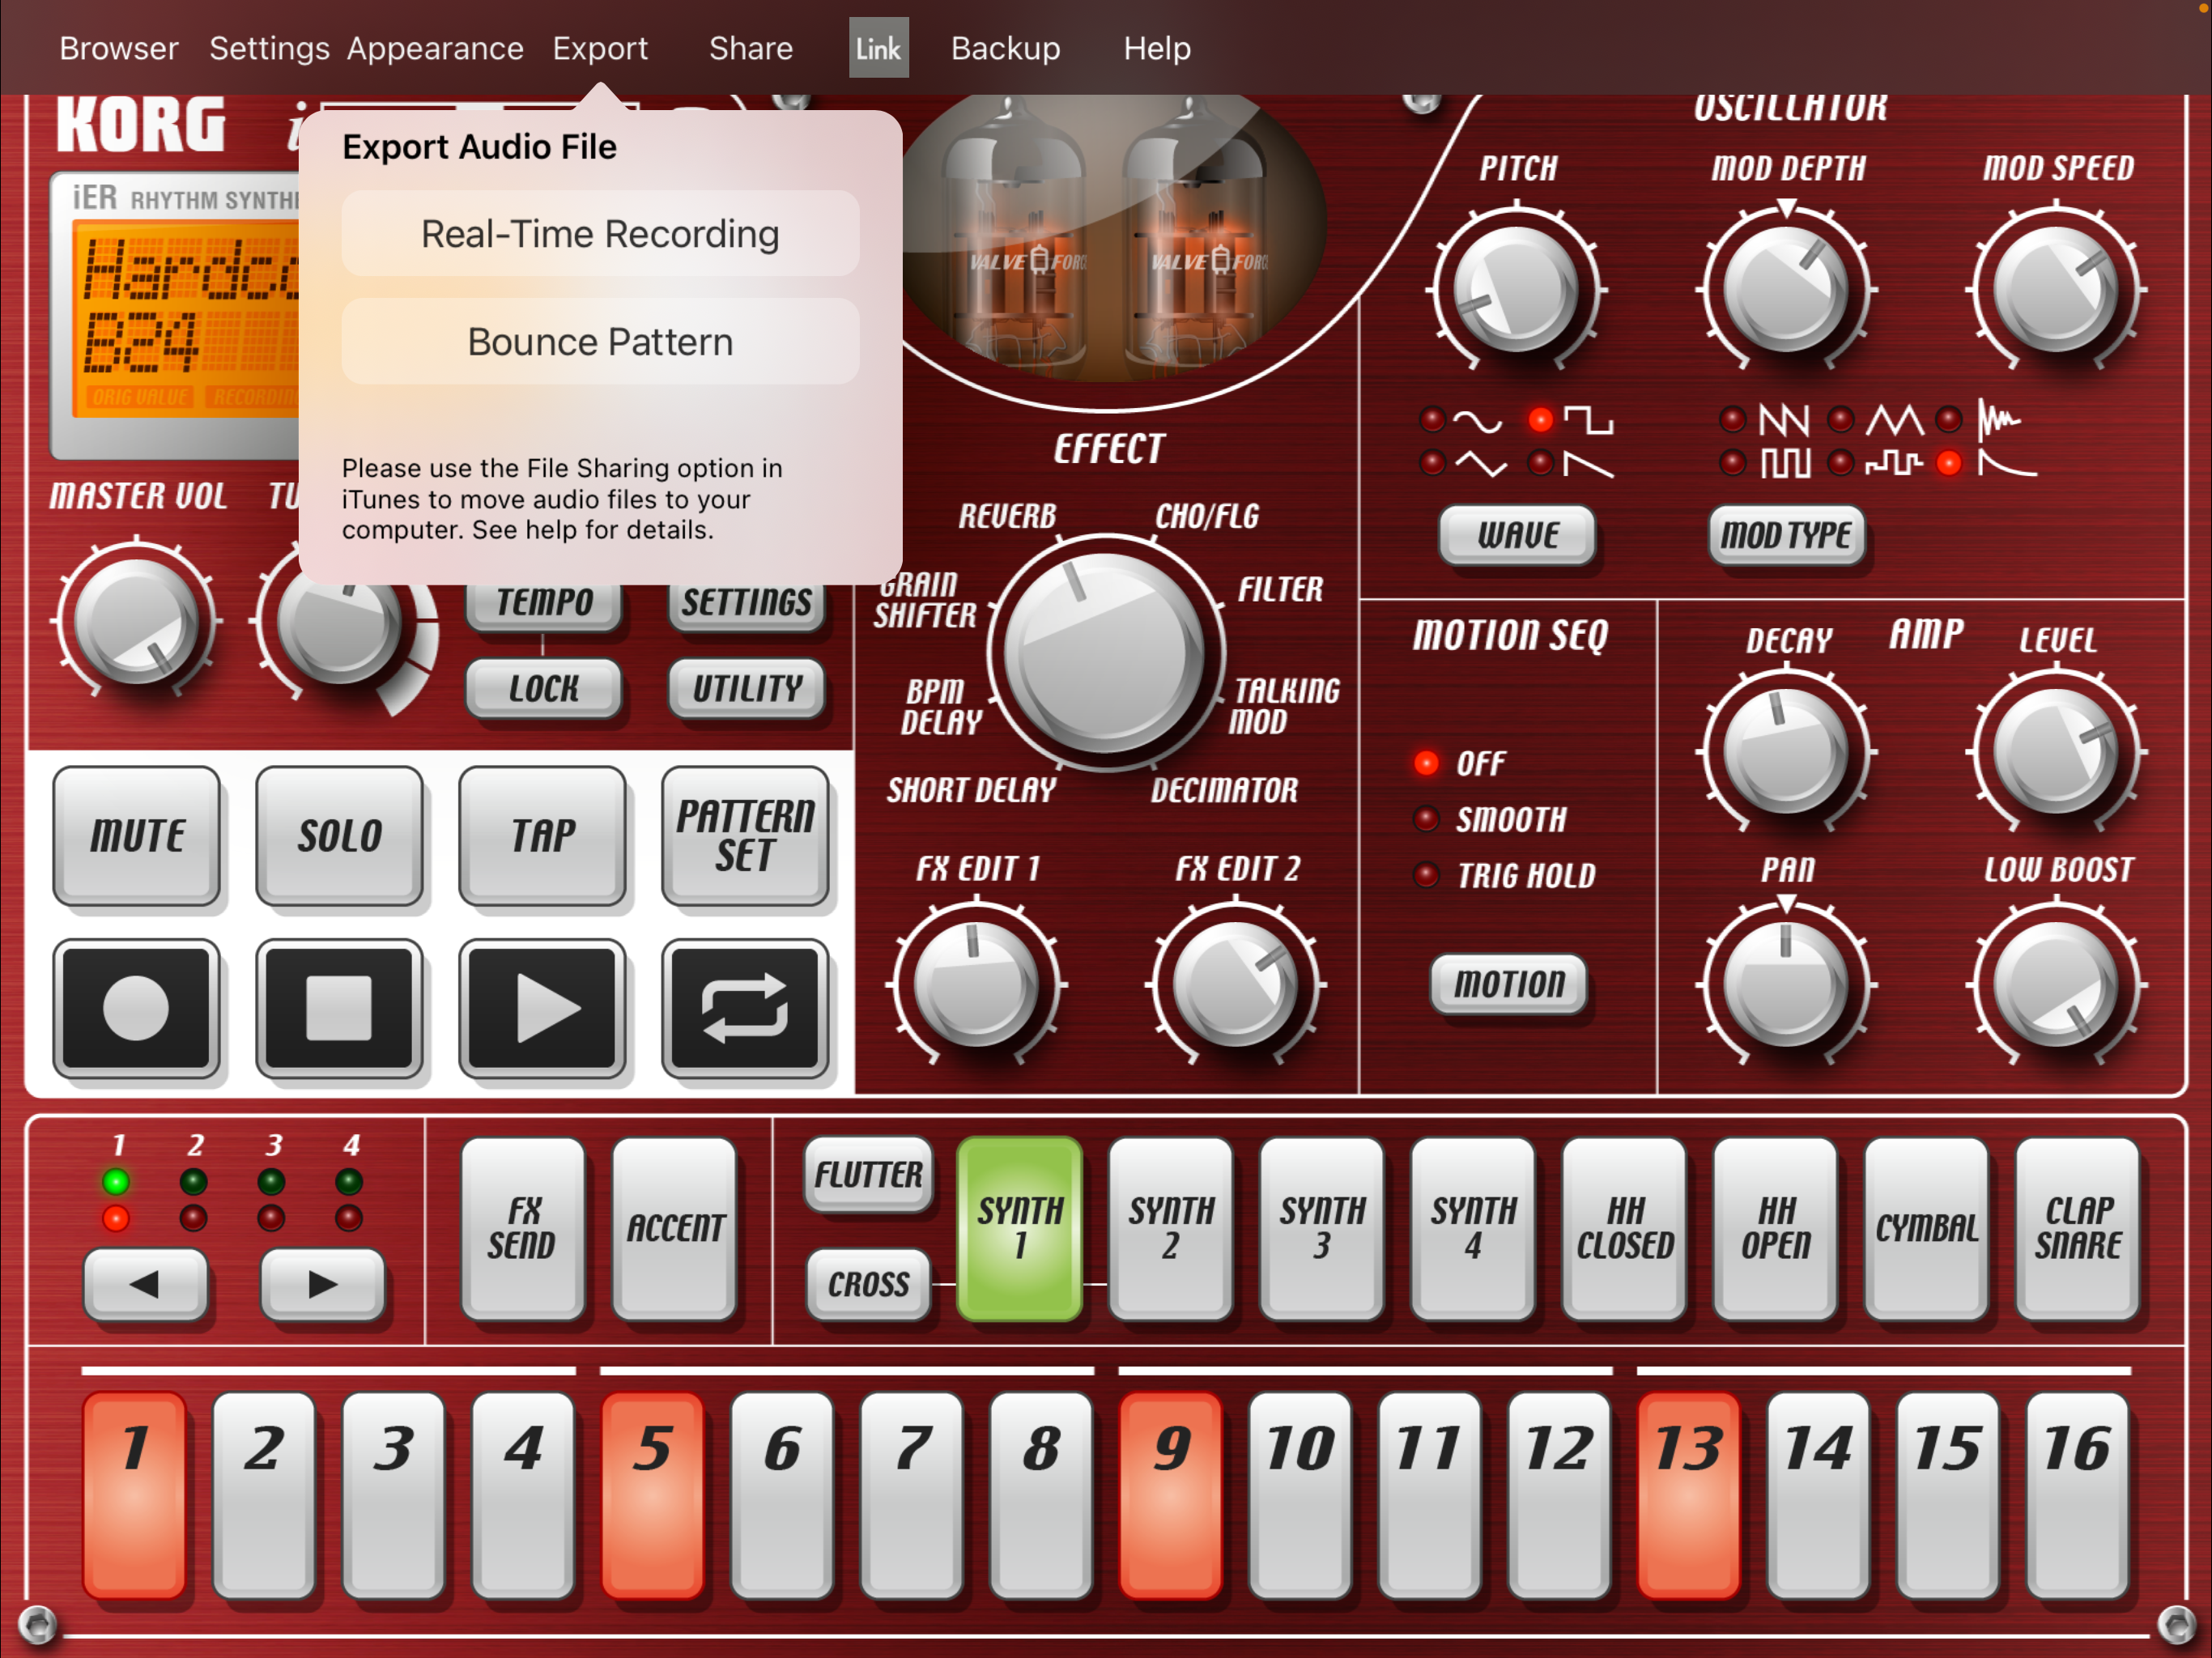Choose the triangle mod type LED
The image size is (2212, 1658).
tap(1841, 419)
